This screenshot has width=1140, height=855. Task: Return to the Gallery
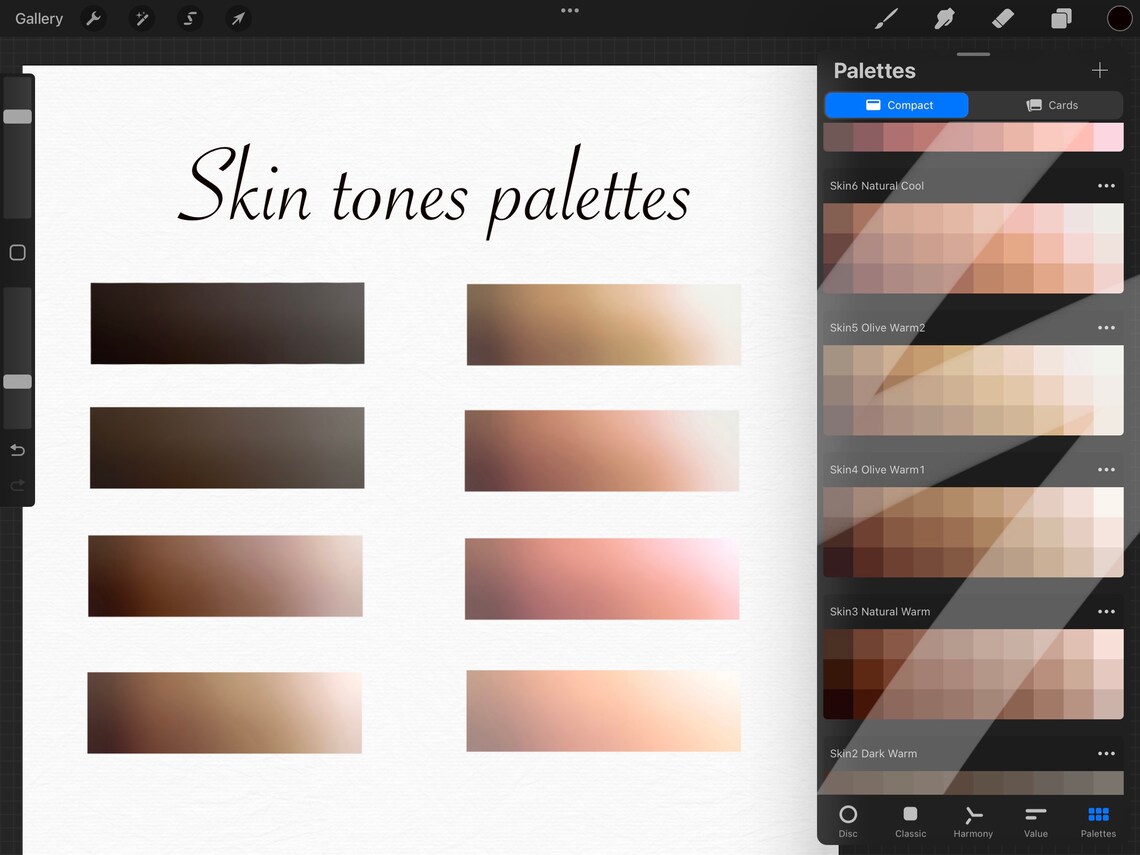point(38,18)
